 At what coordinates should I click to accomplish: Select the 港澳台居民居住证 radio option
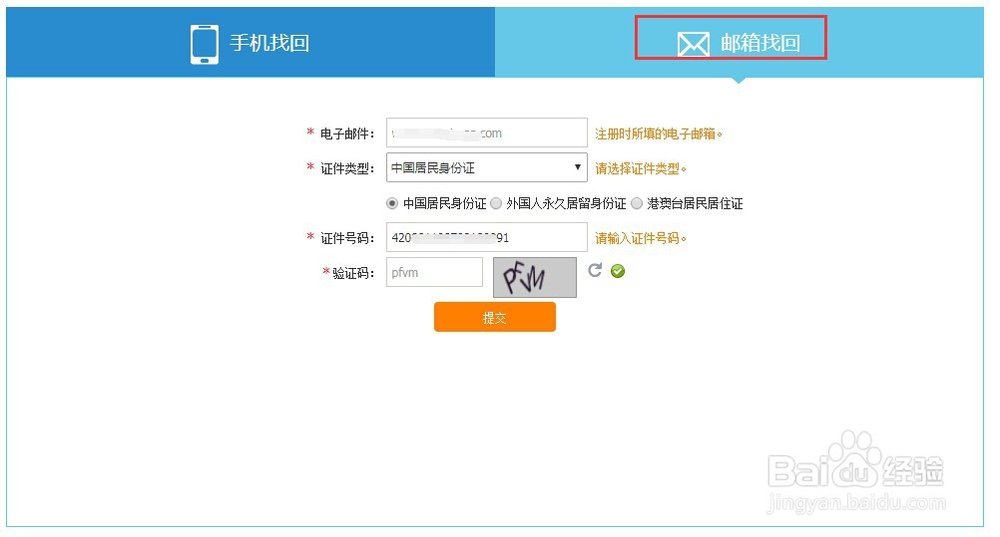tap(636, 203)
